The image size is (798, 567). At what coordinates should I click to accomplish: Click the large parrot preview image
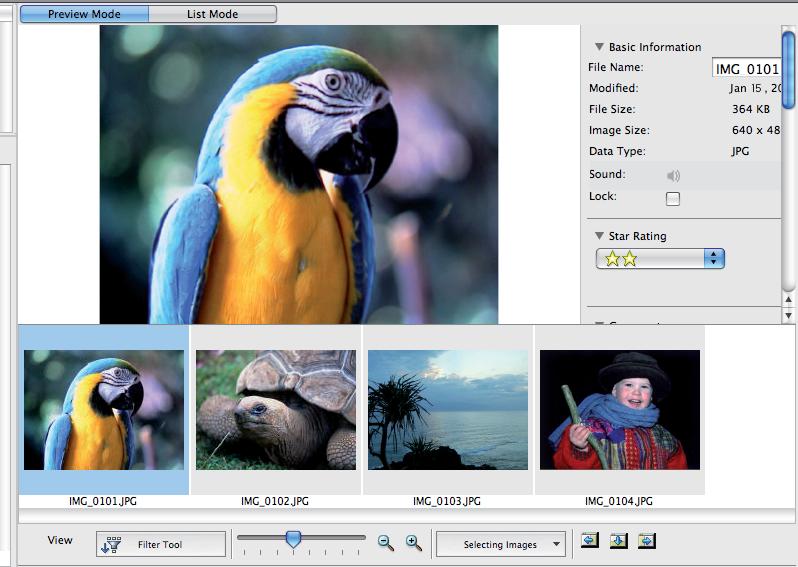[299, 175]
